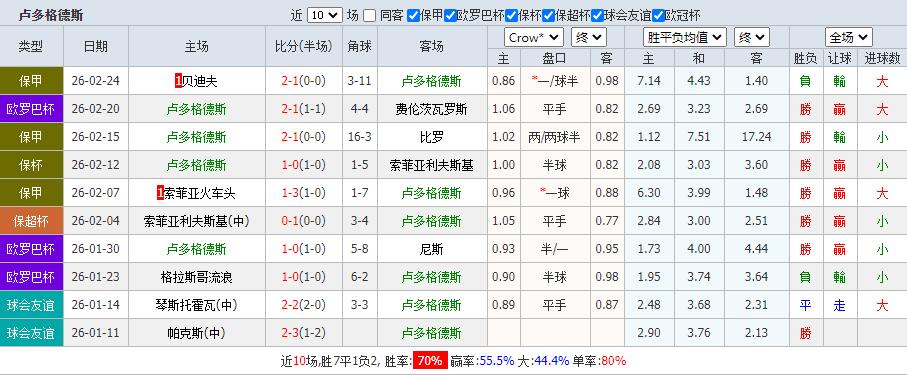
Task: Click 索菲亚火车头 home team
Action: pyautogui.click(x=200, y=193)
